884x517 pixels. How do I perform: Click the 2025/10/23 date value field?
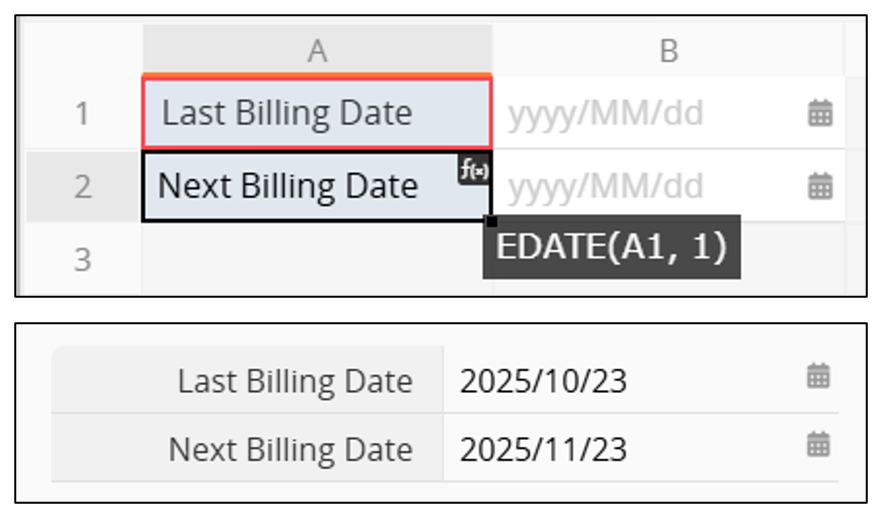tap(543, 381)
